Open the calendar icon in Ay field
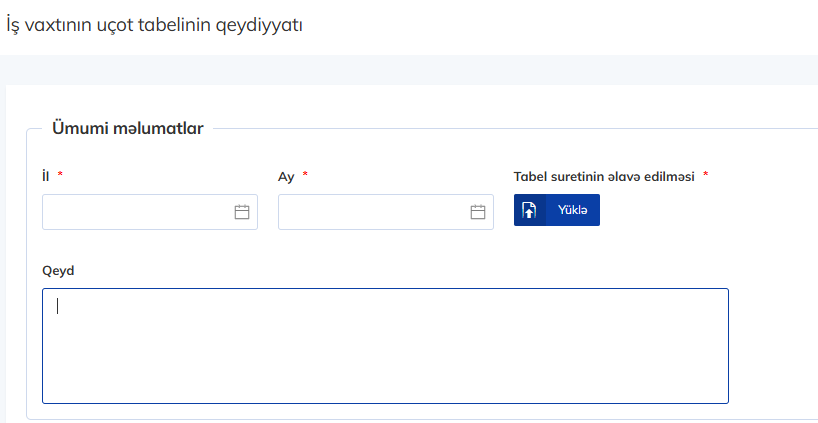This screenshot has width=818, height=423. [477, 212]
